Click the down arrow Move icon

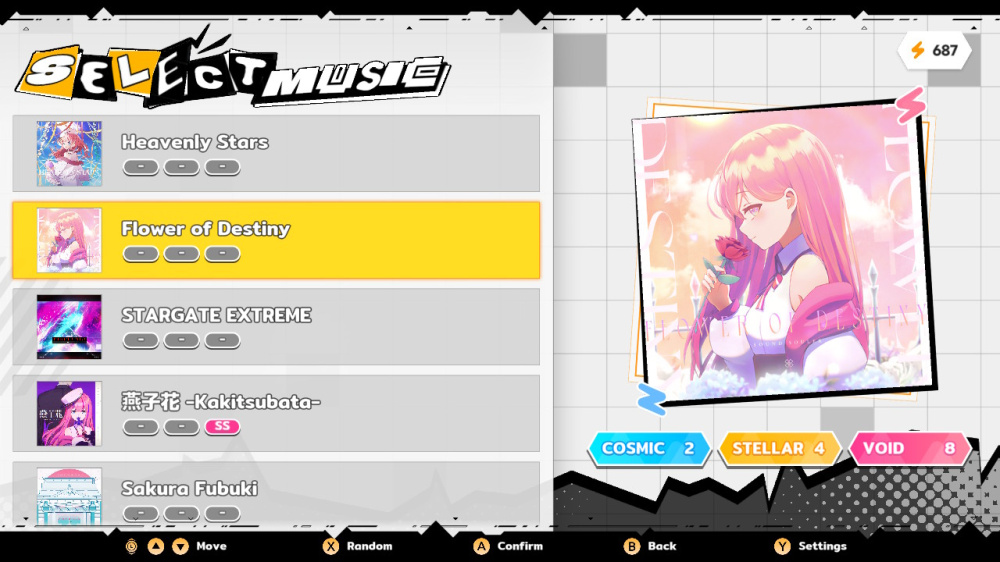180,546
